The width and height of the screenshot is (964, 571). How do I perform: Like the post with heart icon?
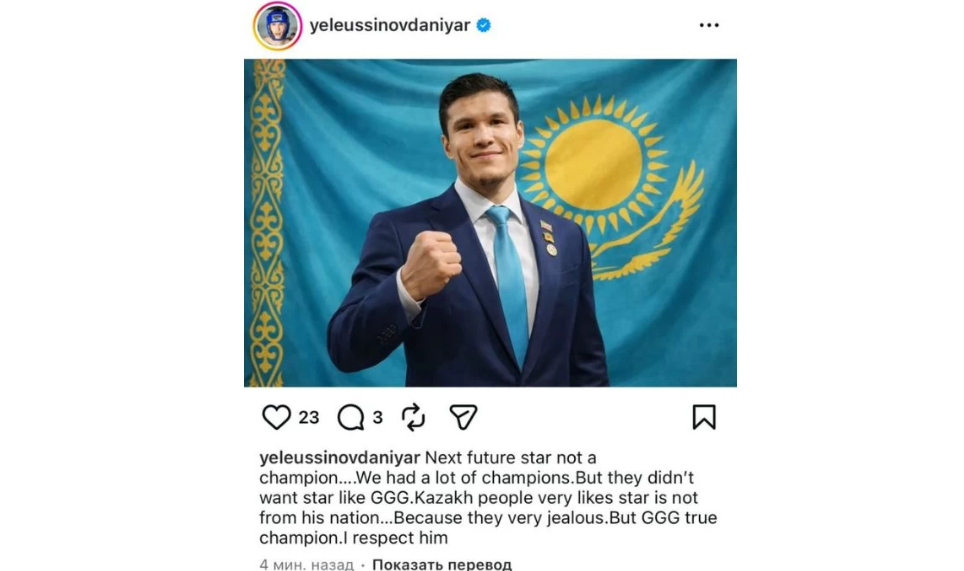pyautogui.click(x=276, y=417)
